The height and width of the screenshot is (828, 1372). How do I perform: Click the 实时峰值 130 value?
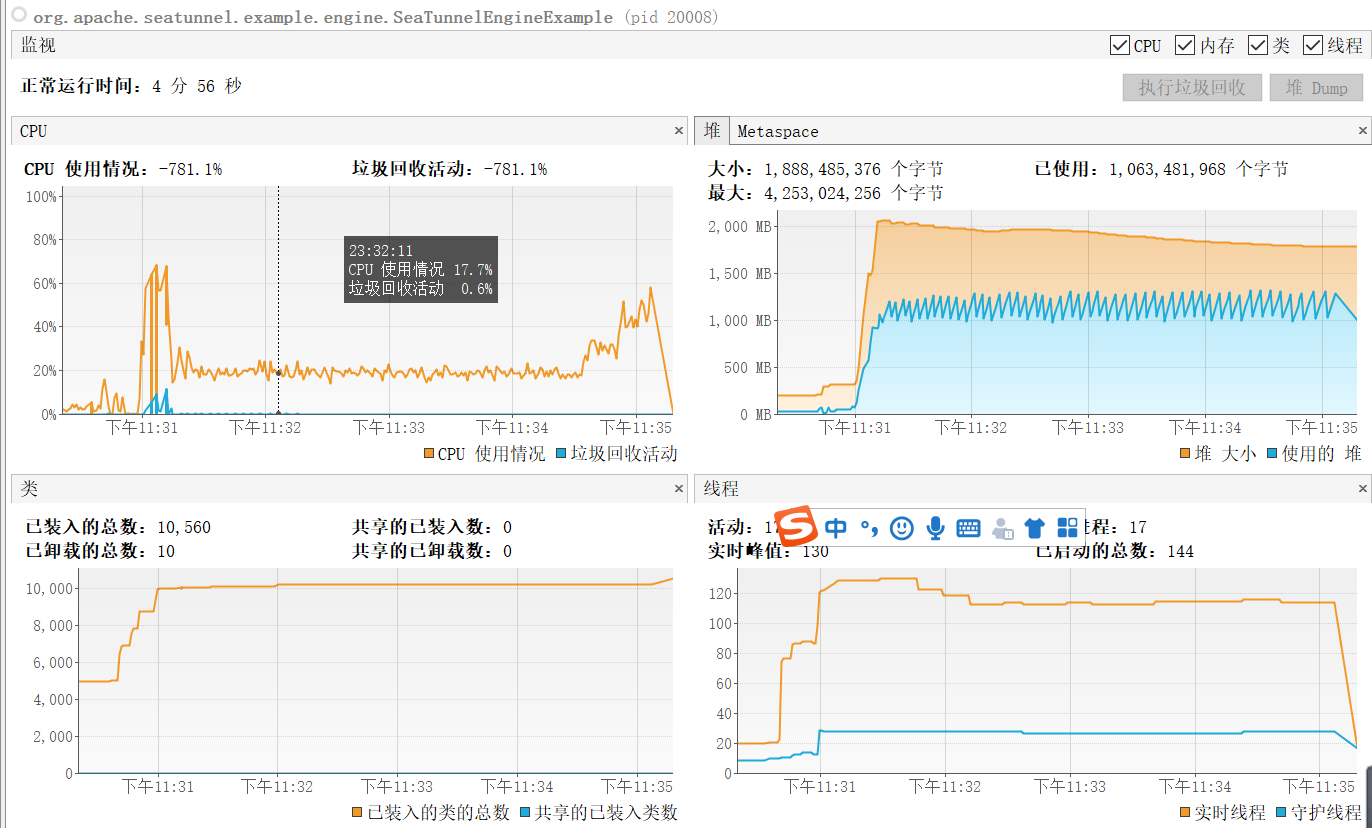pyautogui.click(x=815, y=551)
